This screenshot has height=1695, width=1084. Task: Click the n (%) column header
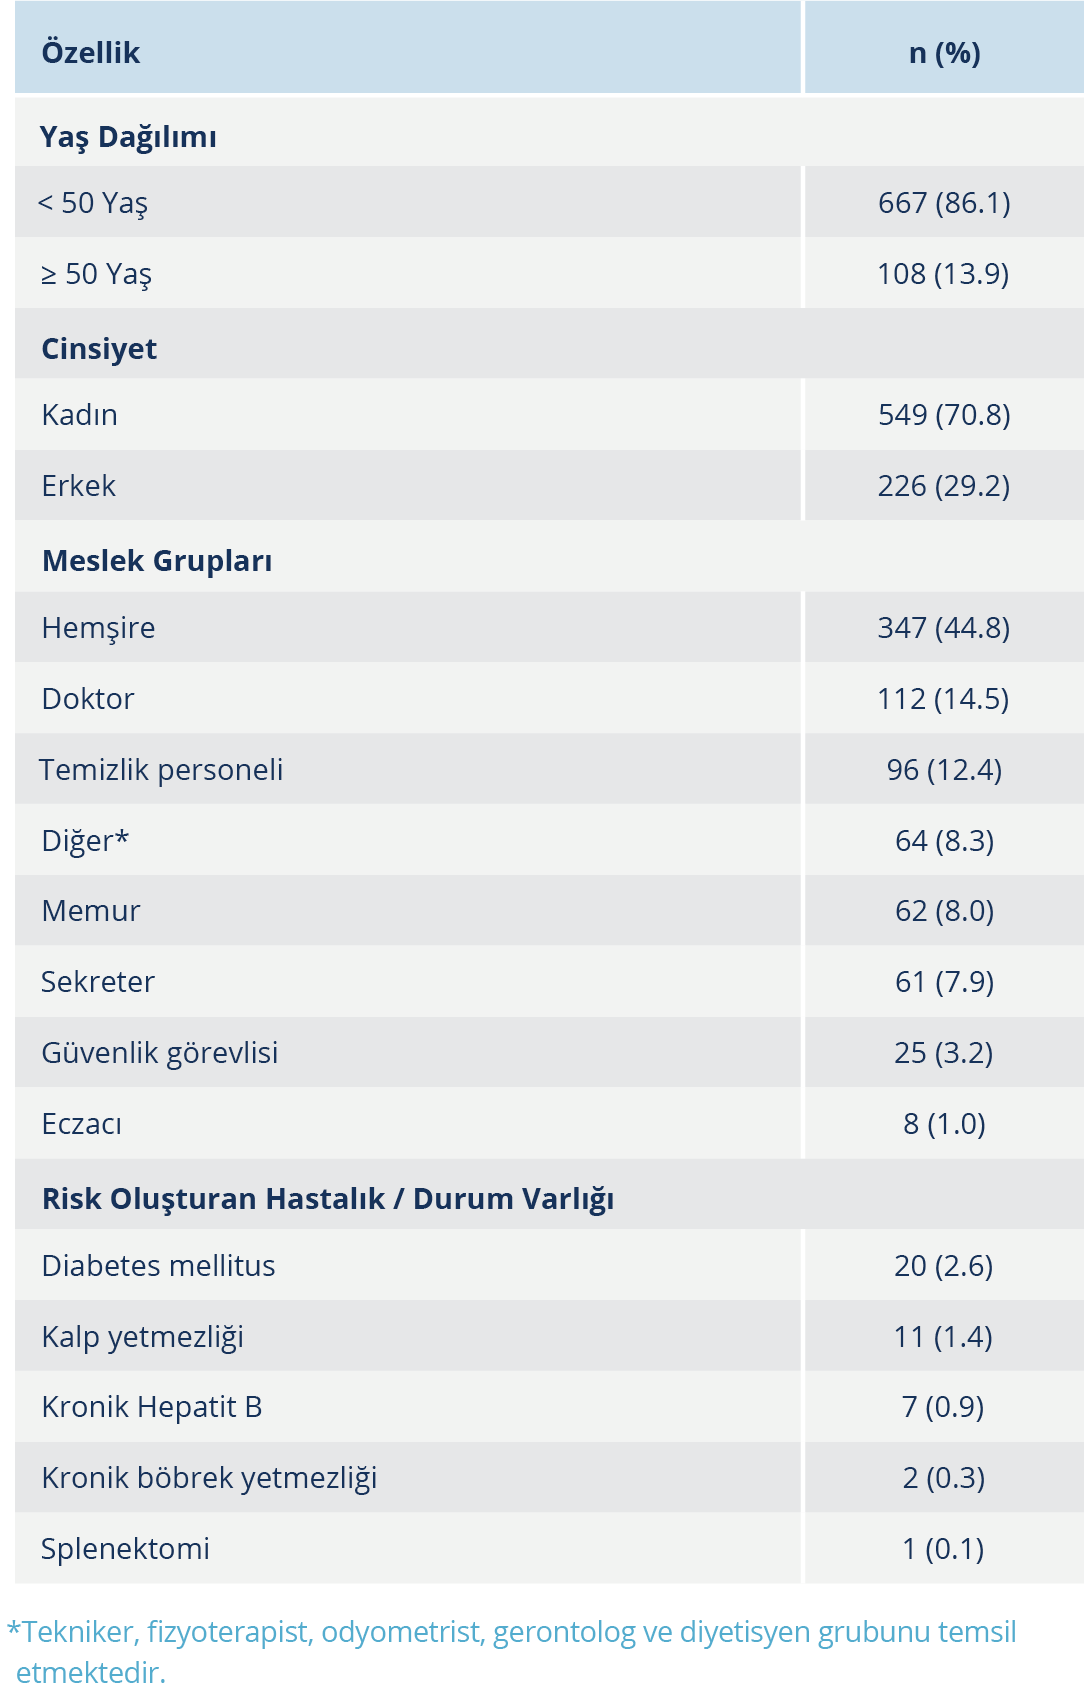click(944, 53)
